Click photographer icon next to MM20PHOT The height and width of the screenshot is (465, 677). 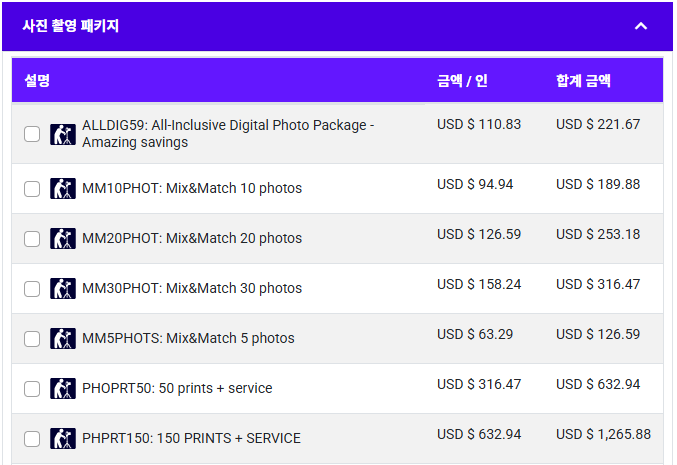(63, 238)
